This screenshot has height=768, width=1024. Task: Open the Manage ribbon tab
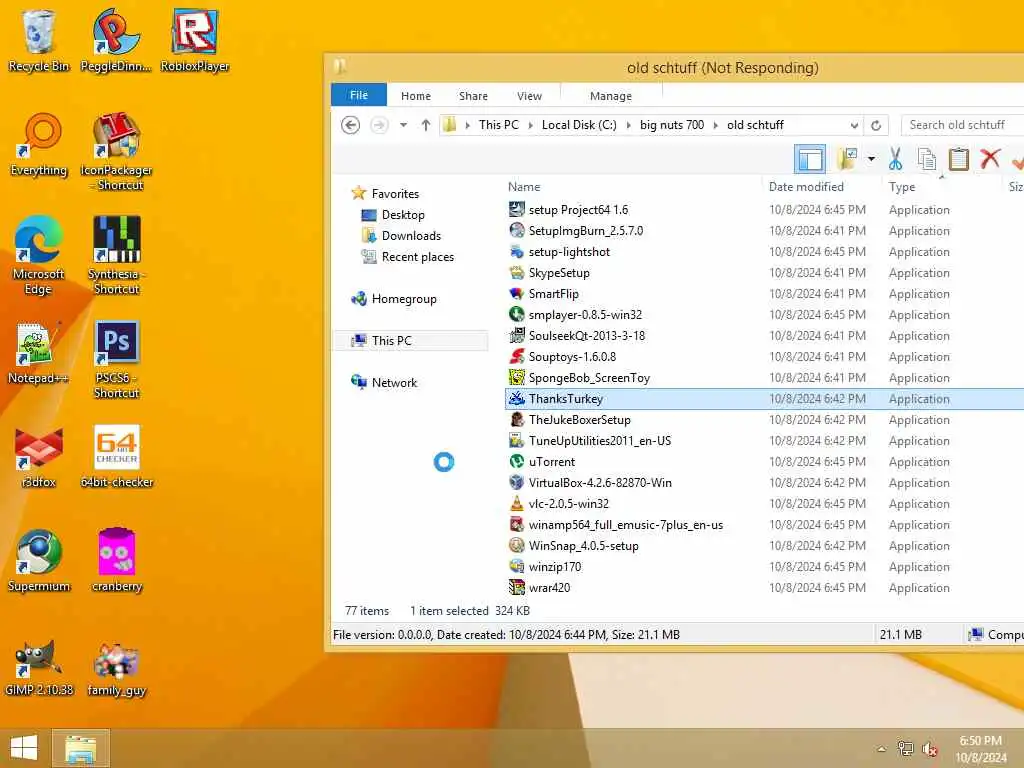click(611, 96)
